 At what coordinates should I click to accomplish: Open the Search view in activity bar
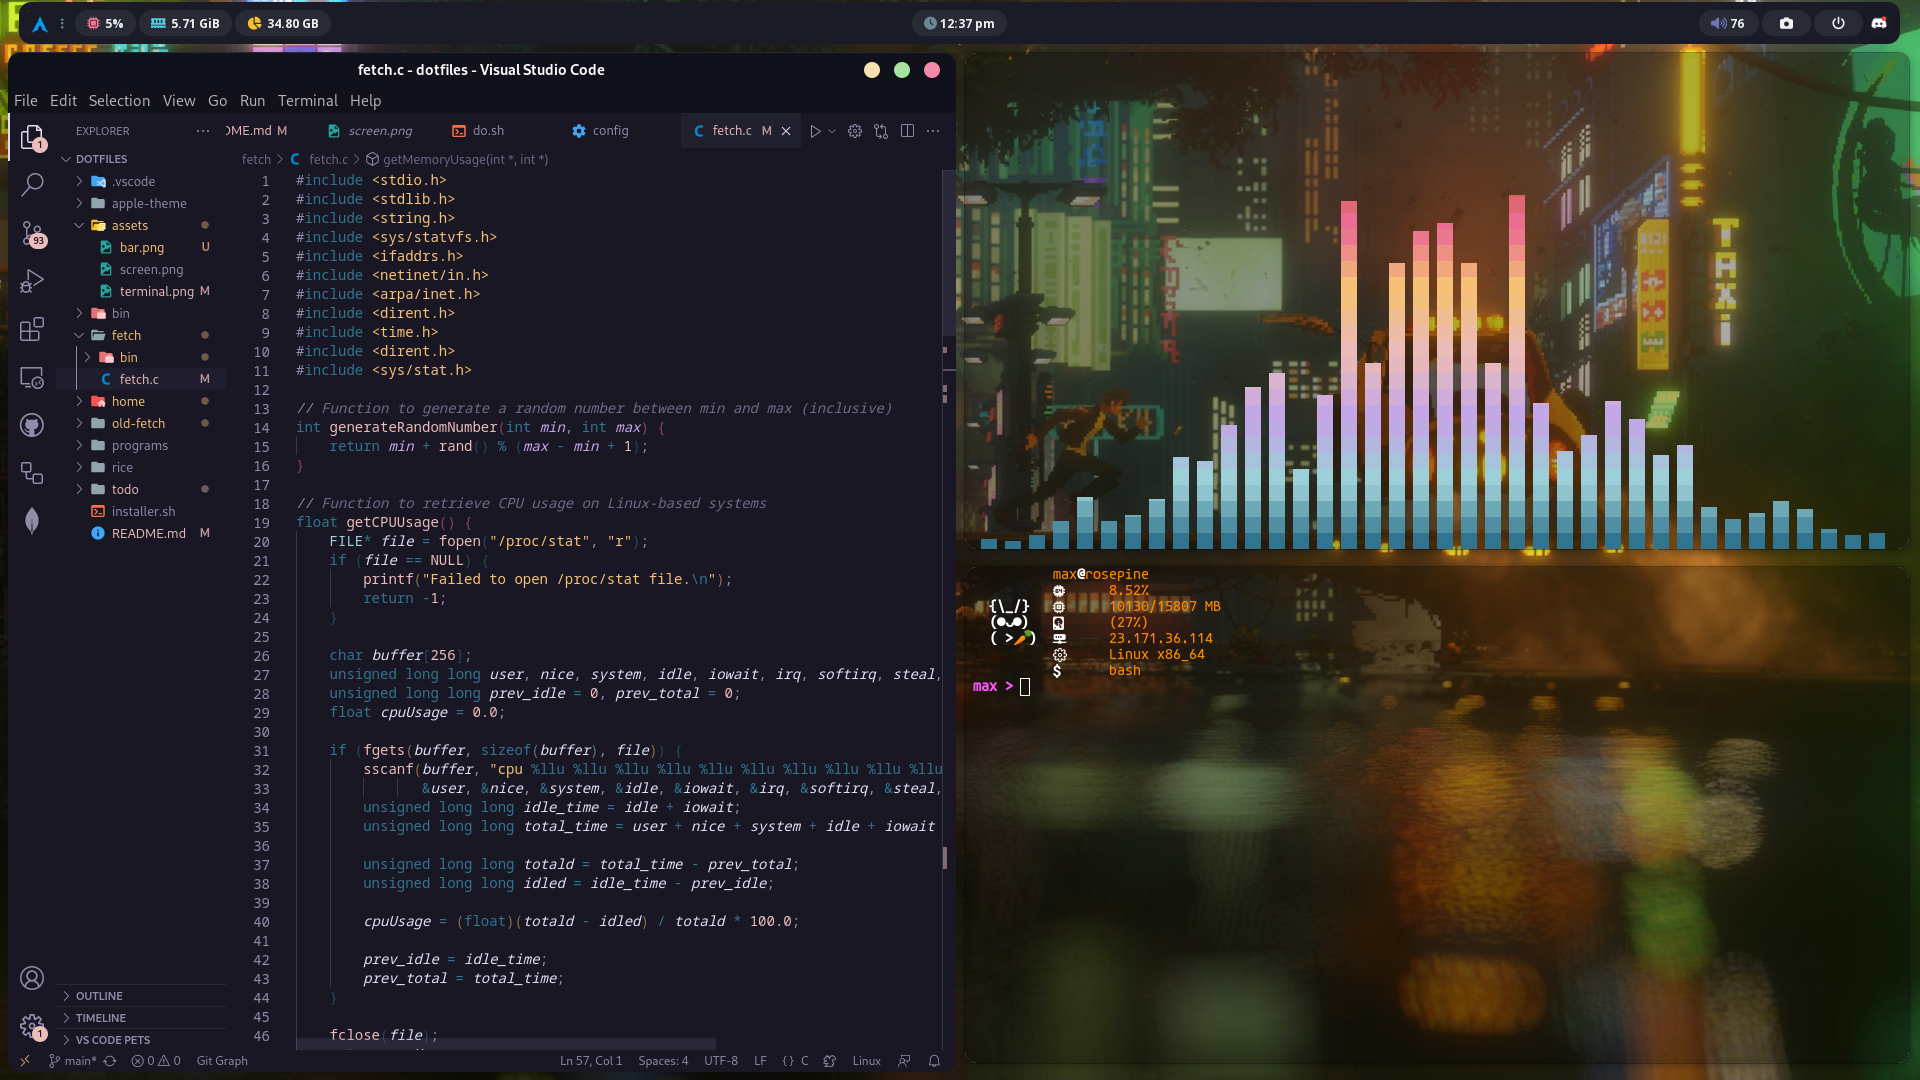(32, 184)
